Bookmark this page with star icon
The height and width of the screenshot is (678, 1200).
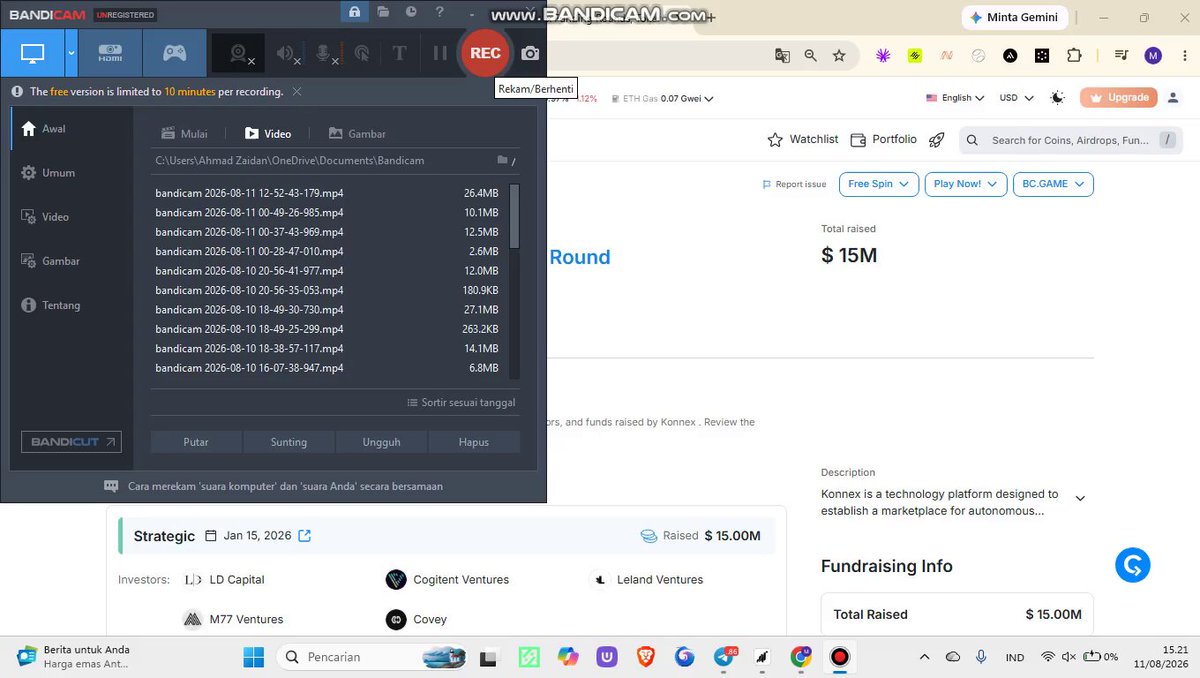[x=839, y=56]
